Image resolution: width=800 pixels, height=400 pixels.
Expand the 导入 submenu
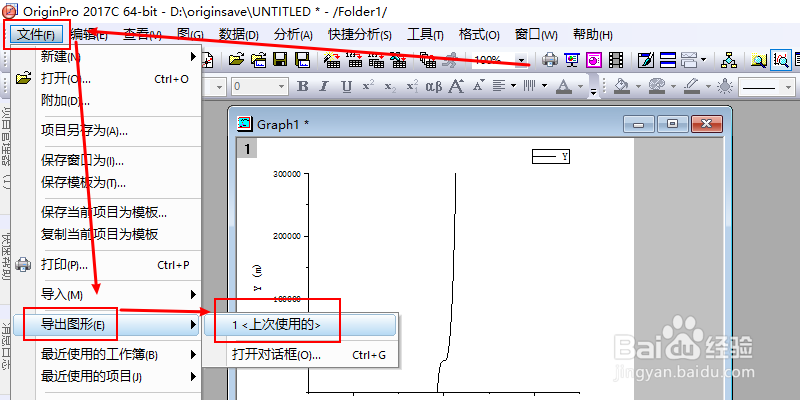107,294
